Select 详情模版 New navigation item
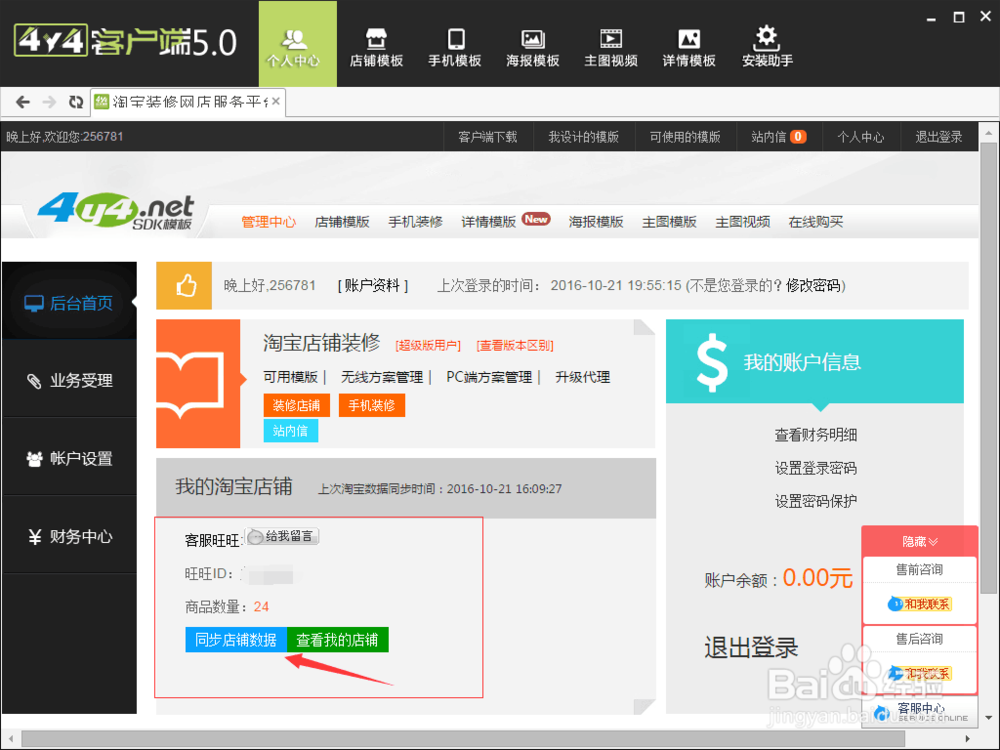Image resolution: width=1000 pixels, height=750 pixels. [x=505, y=221]
